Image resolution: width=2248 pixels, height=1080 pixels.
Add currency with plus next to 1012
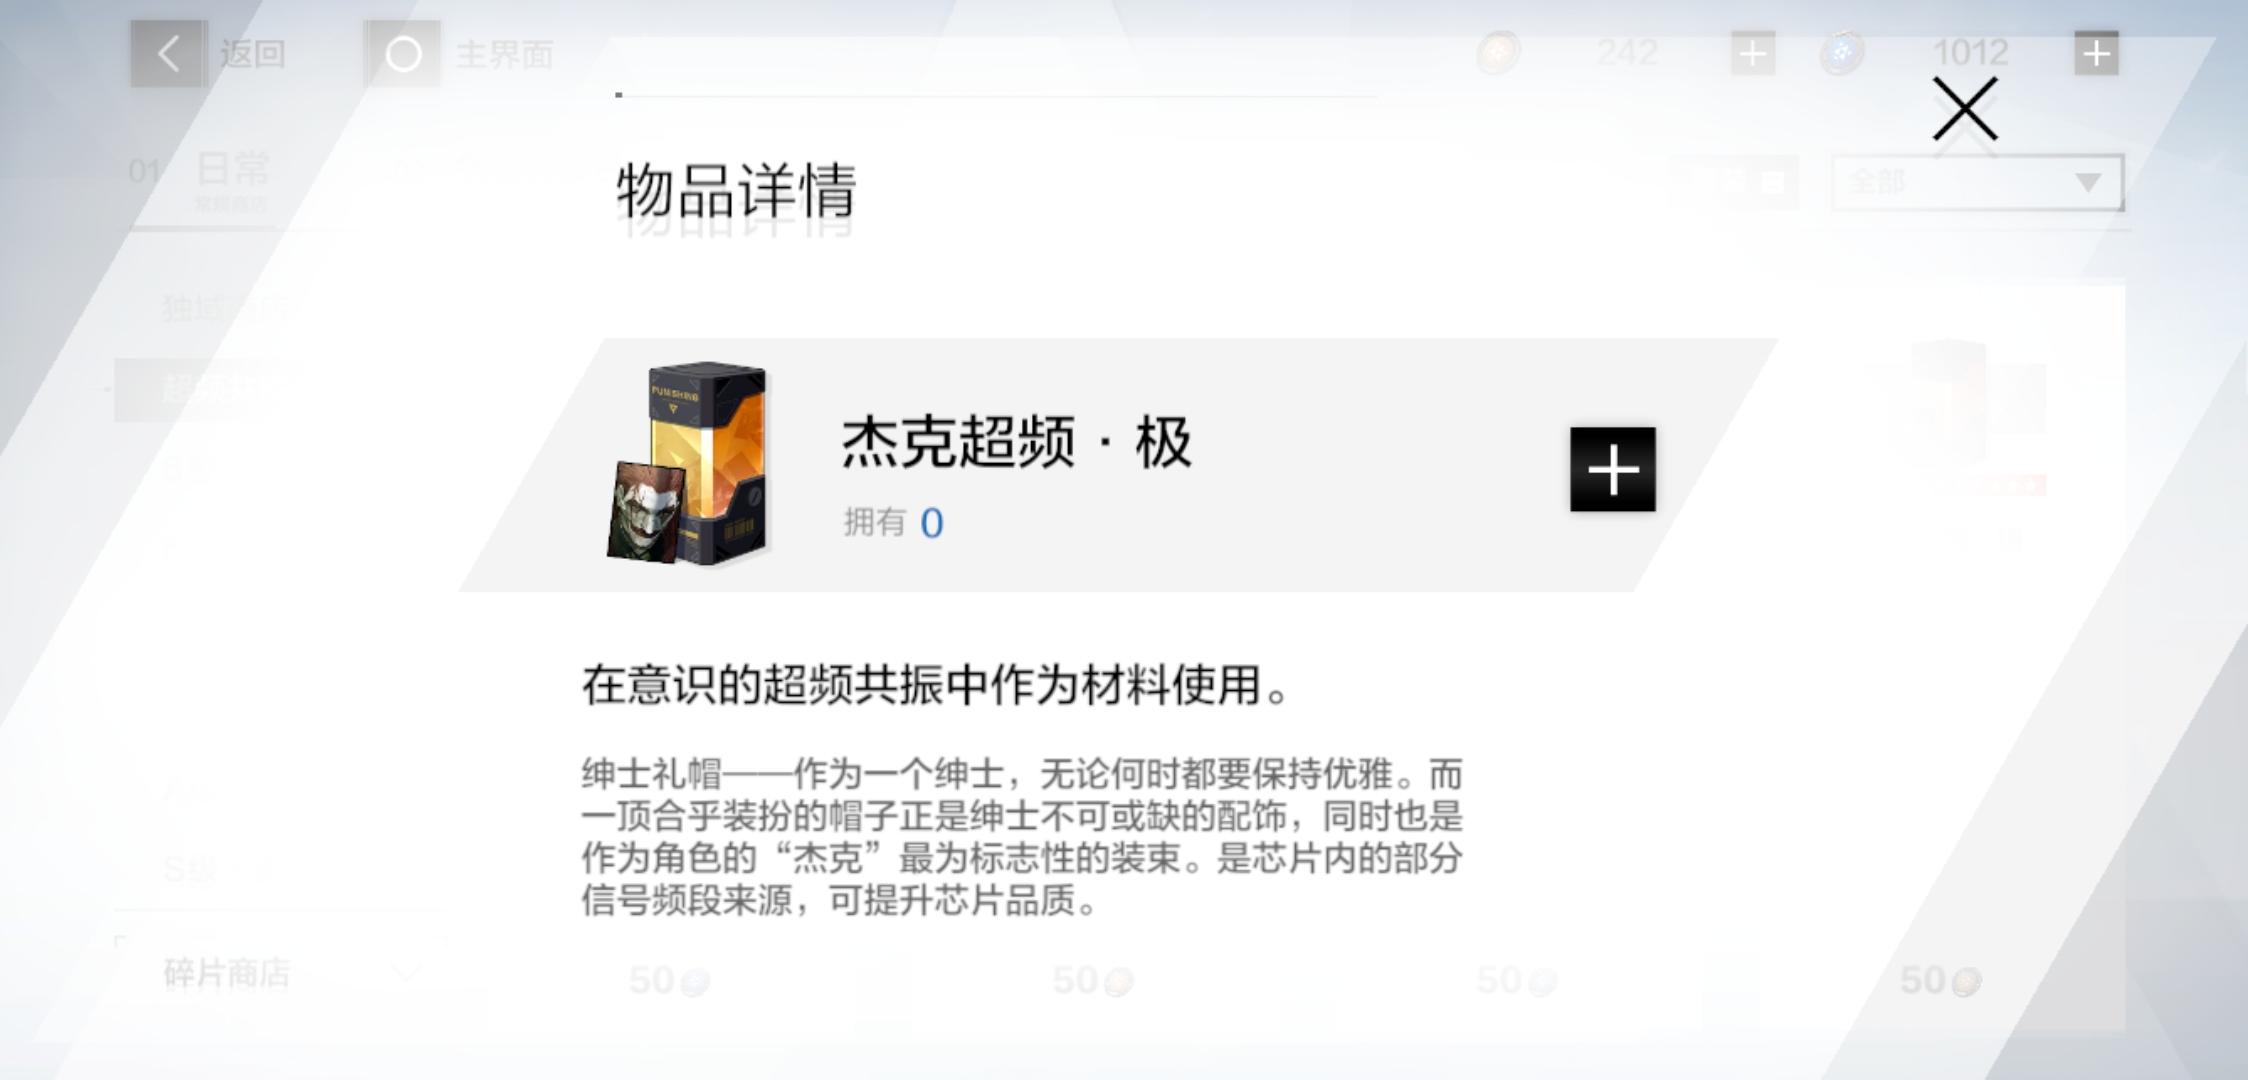click(x=2096, y=53)
